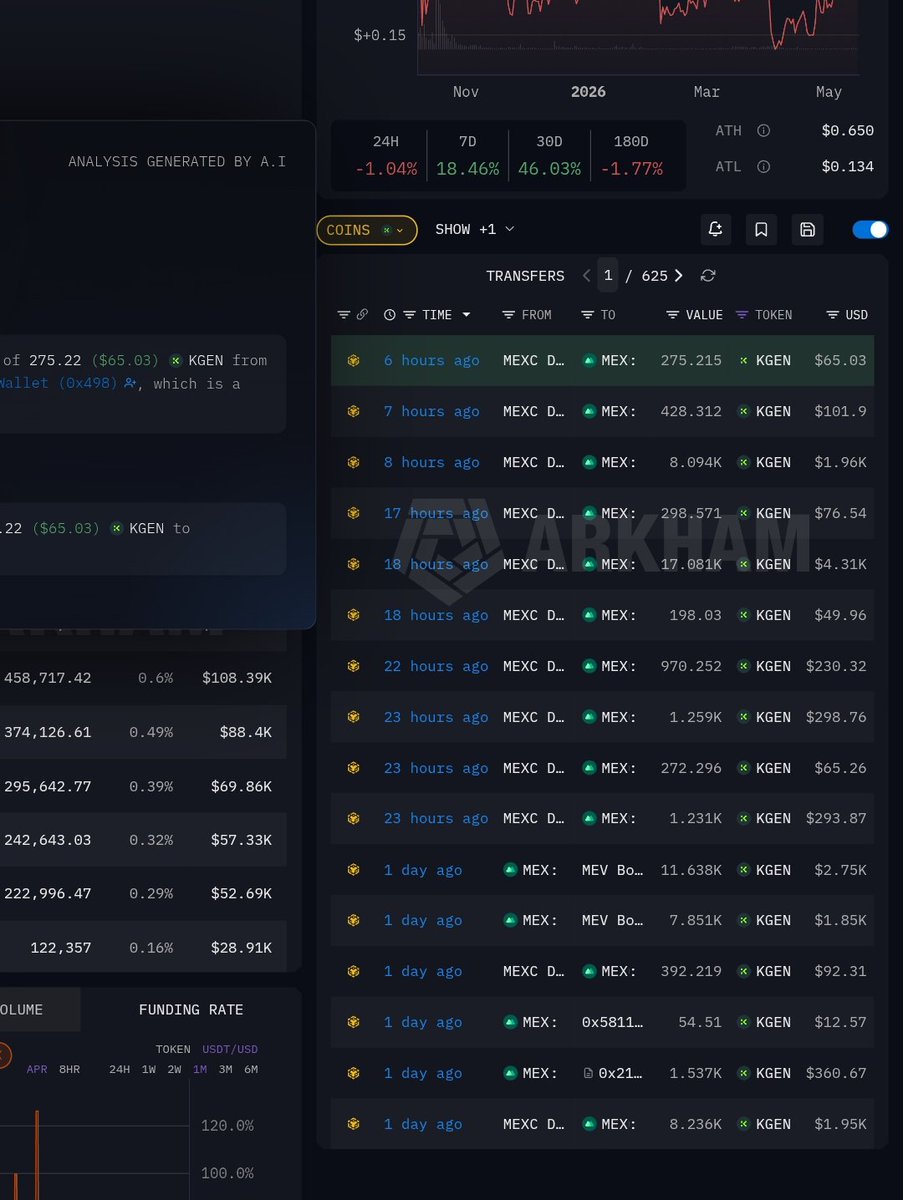Open the COINS filter dropdown

[x=367, y=230]
